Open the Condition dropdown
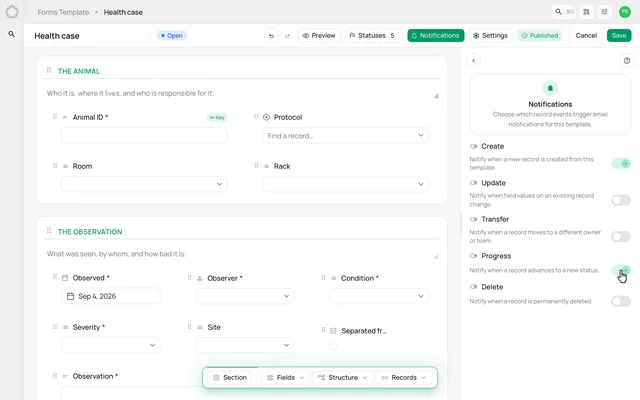Image resolution: width=640 pixels, height=400 pixels. click(x=379, y=296)
